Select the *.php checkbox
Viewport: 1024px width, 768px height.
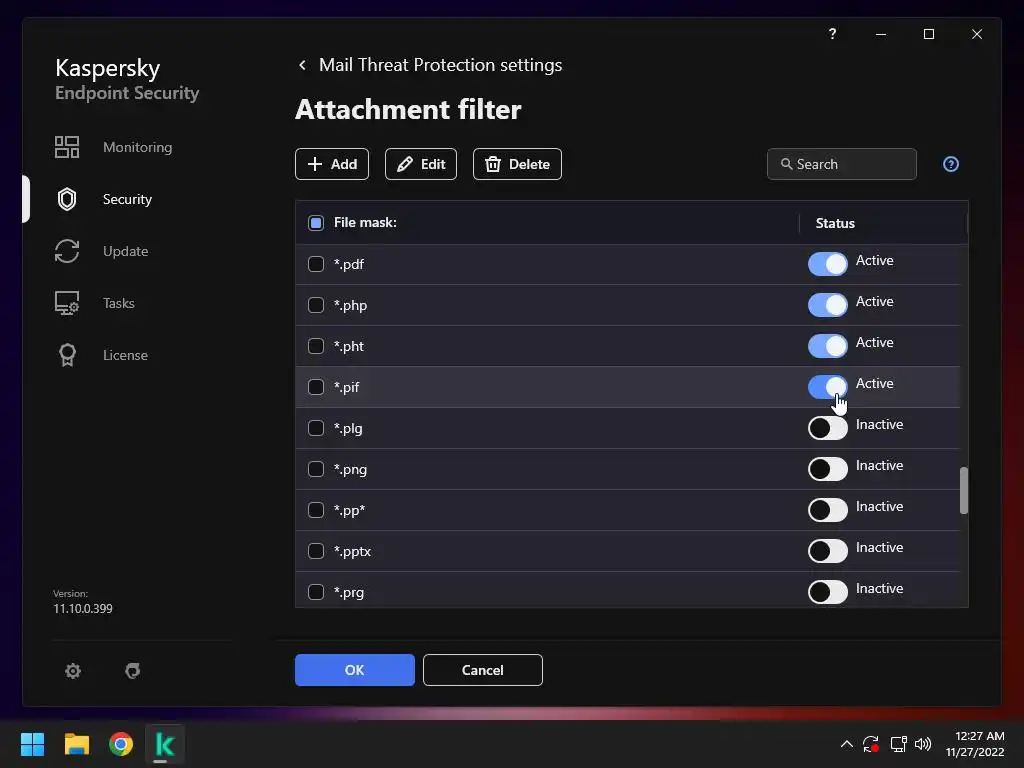(x=315, y=305)
